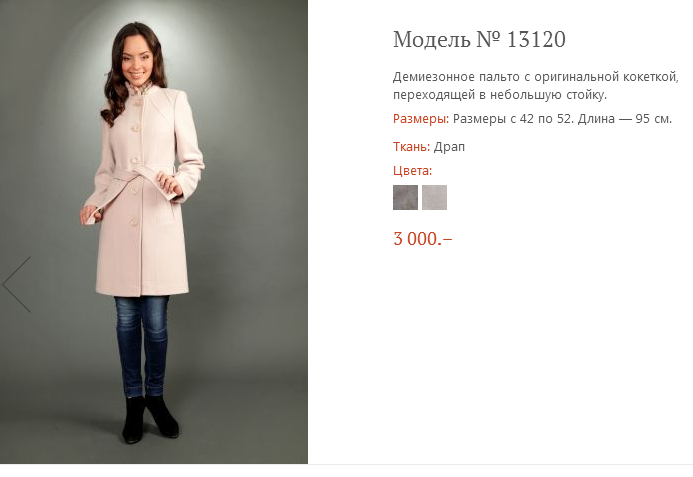693x477 pixels.
Task: Go to the previous product using left arrow
Action: (17, 284)
